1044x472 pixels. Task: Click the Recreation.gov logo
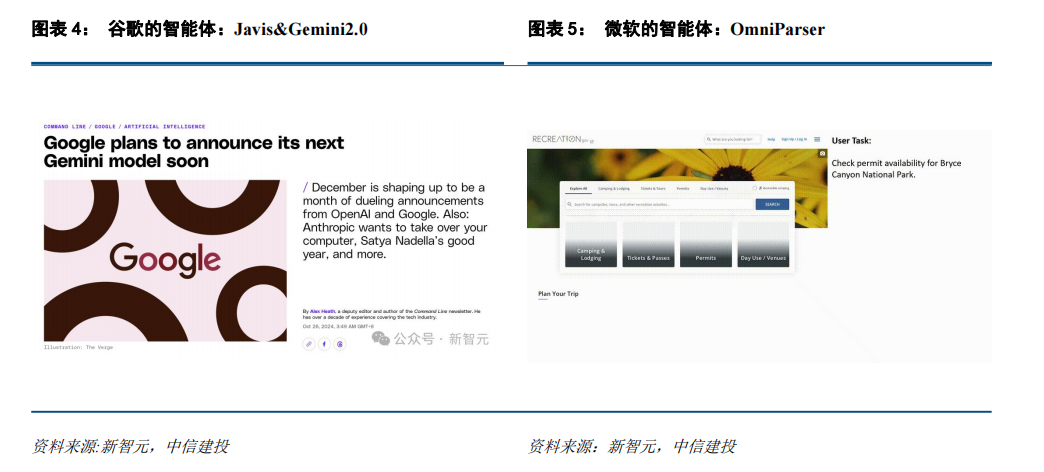563,139
